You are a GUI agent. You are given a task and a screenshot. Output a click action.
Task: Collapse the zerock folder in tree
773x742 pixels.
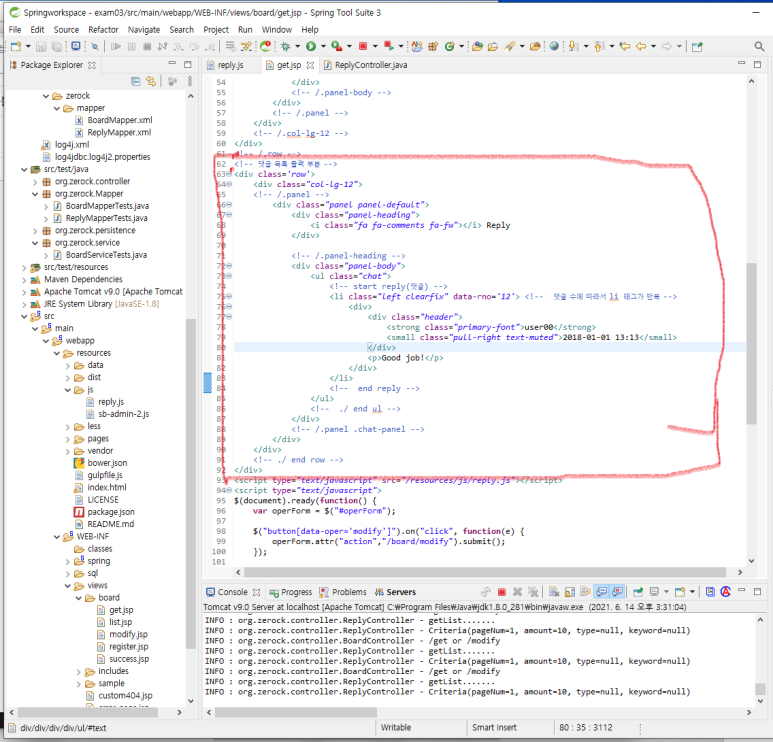46,96
